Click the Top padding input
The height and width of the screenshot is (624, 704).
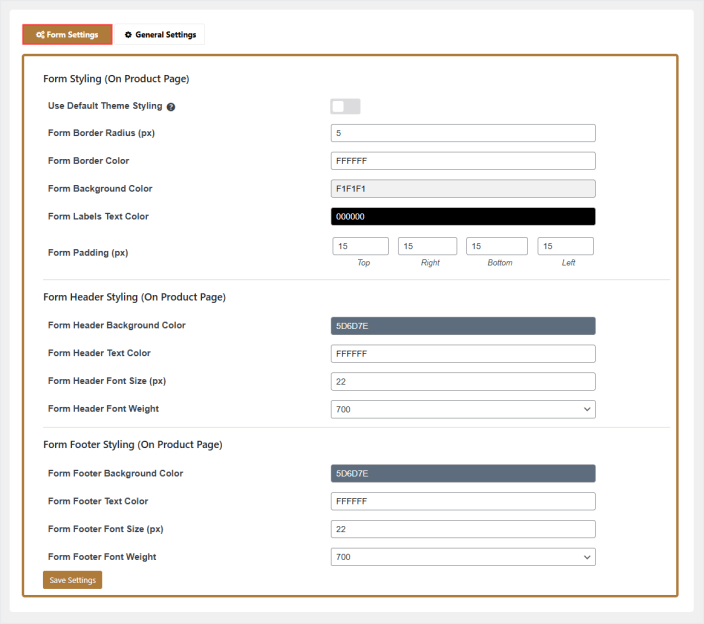pos(361,246)
